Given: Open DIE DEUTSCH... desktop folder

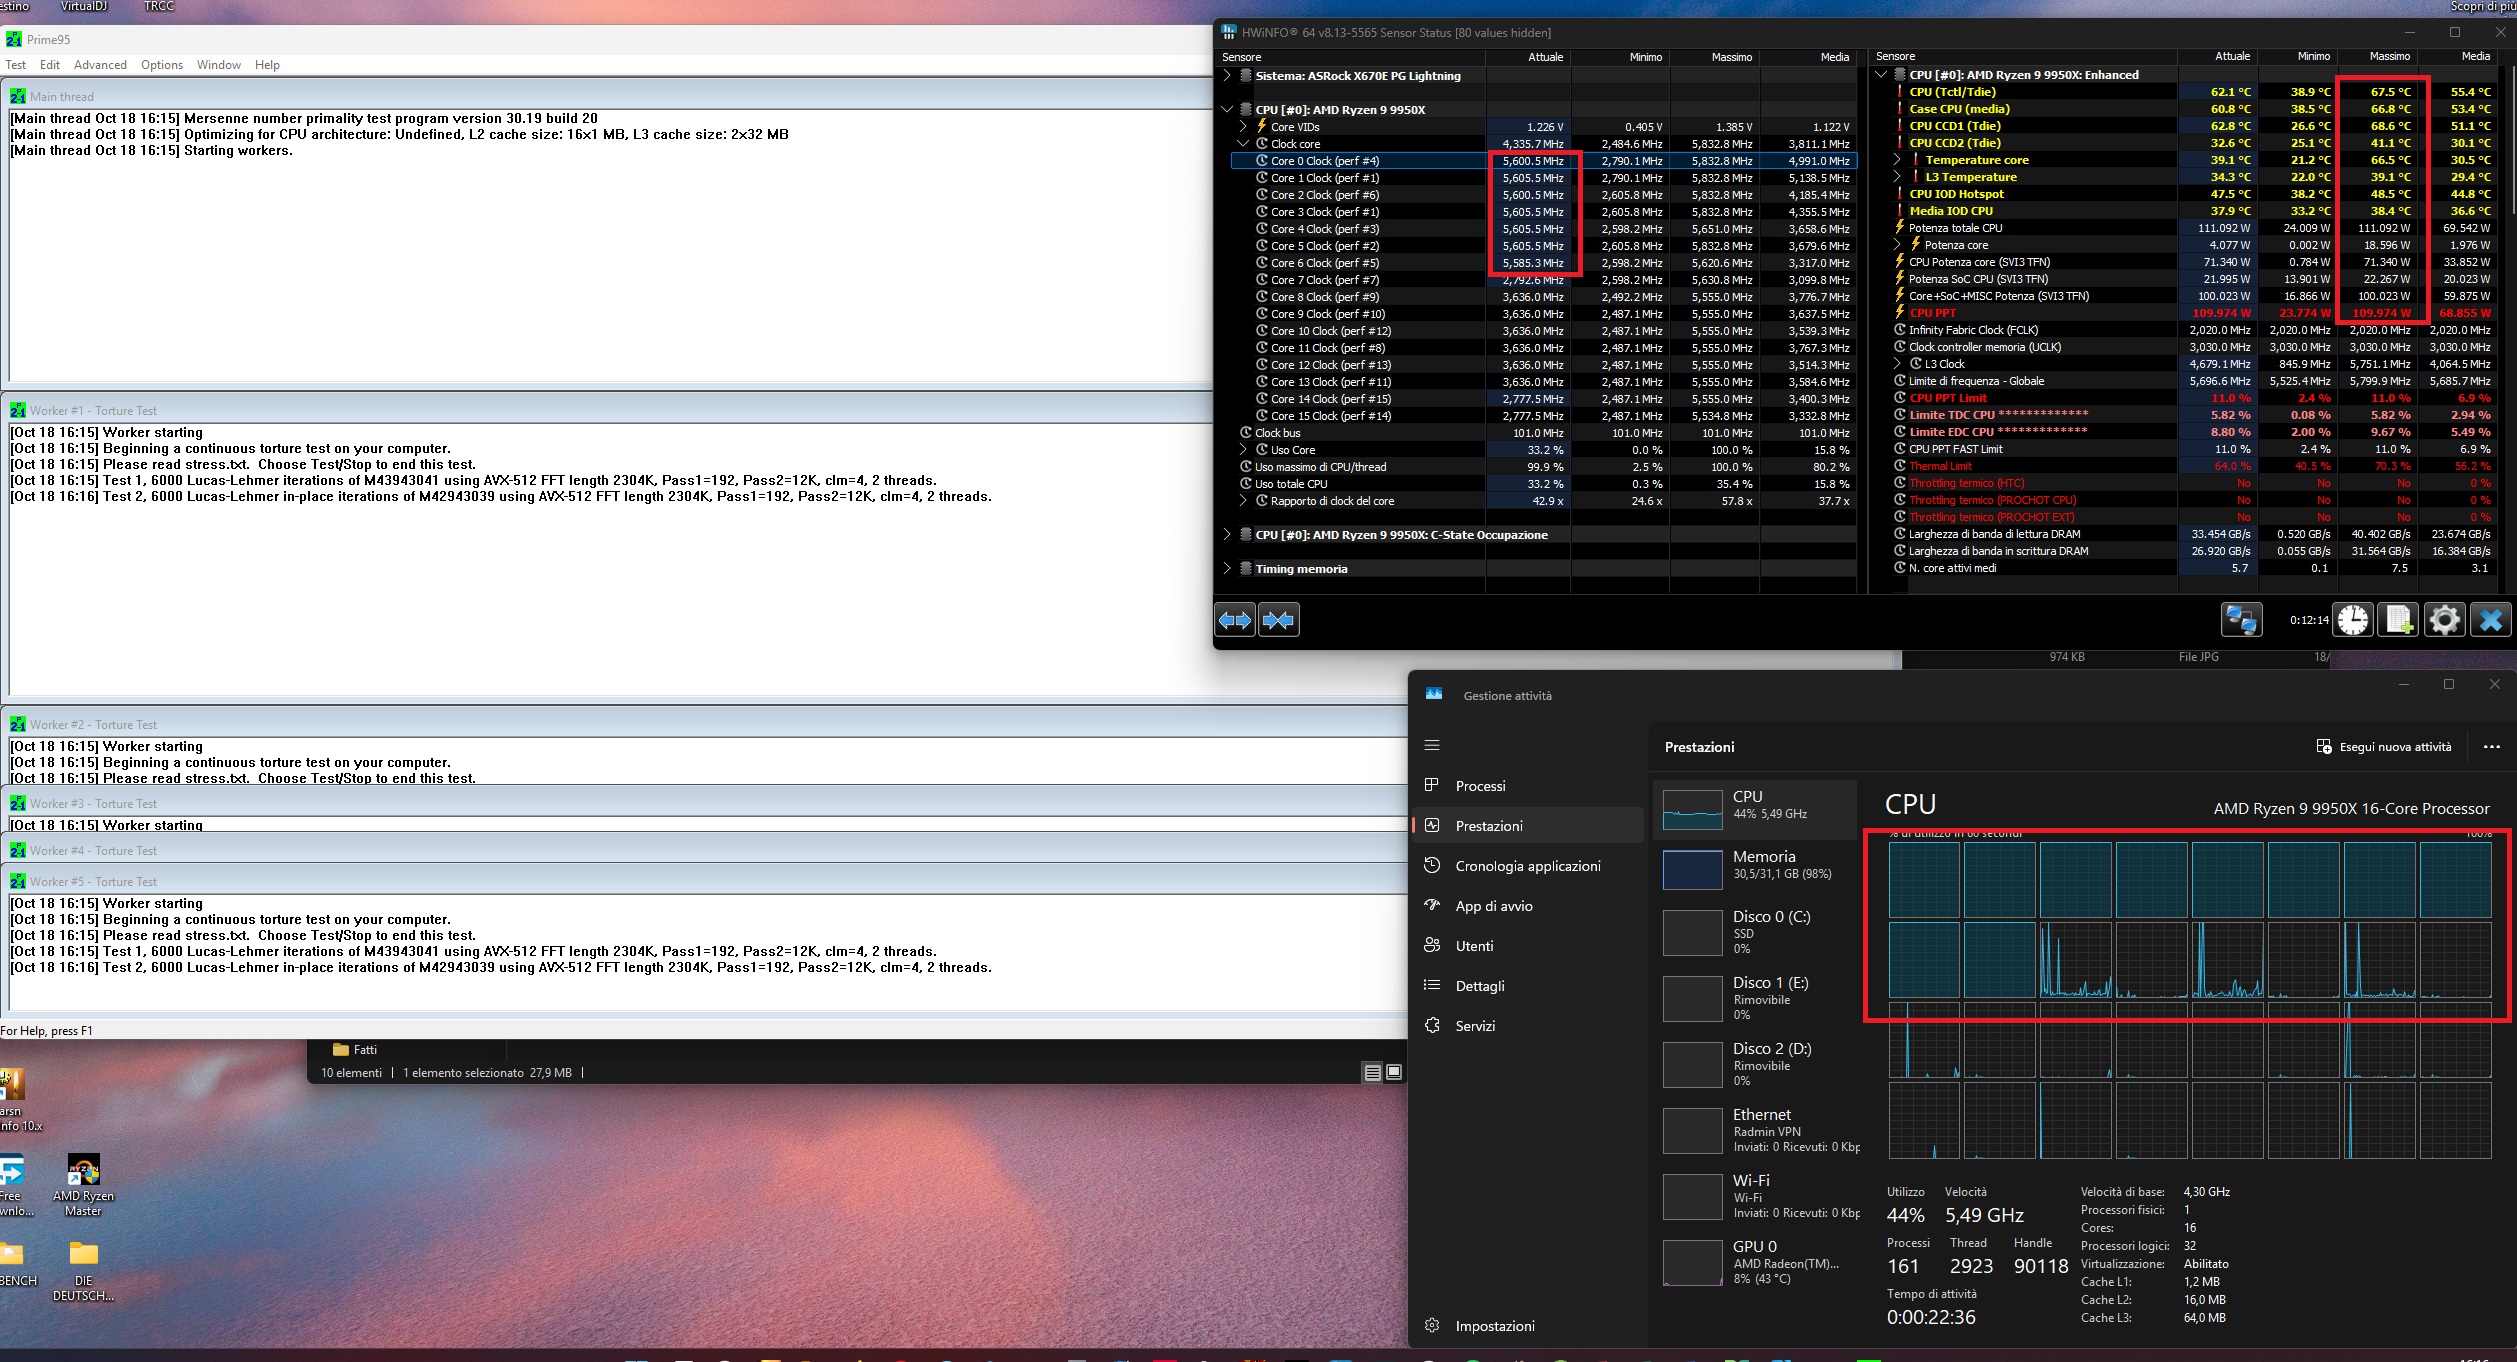Looking at the screenshot, I should point(84,1270).
